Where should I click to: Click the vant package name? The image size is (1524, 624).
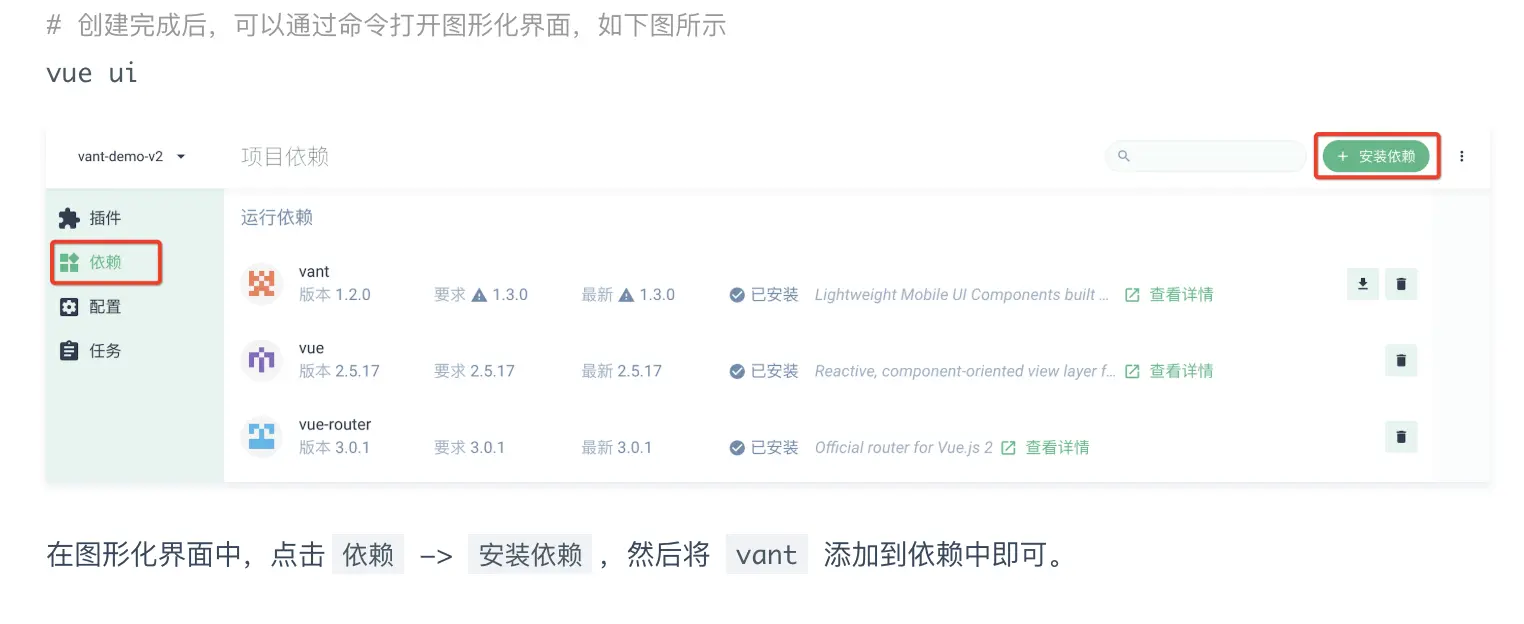tap(314, 272)
